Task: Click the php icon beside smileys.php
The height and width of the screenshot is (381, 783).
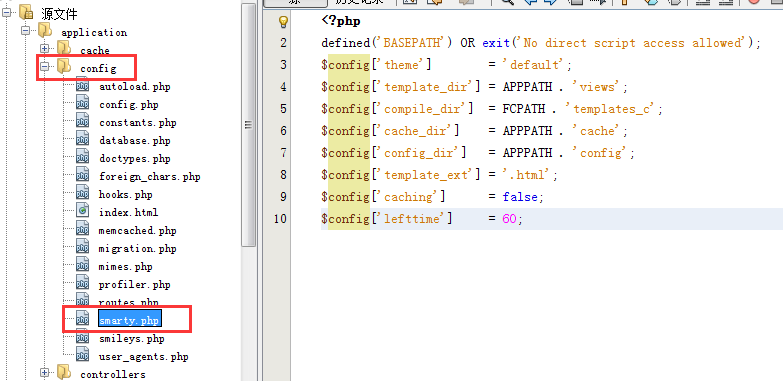Action: point(82,338)
